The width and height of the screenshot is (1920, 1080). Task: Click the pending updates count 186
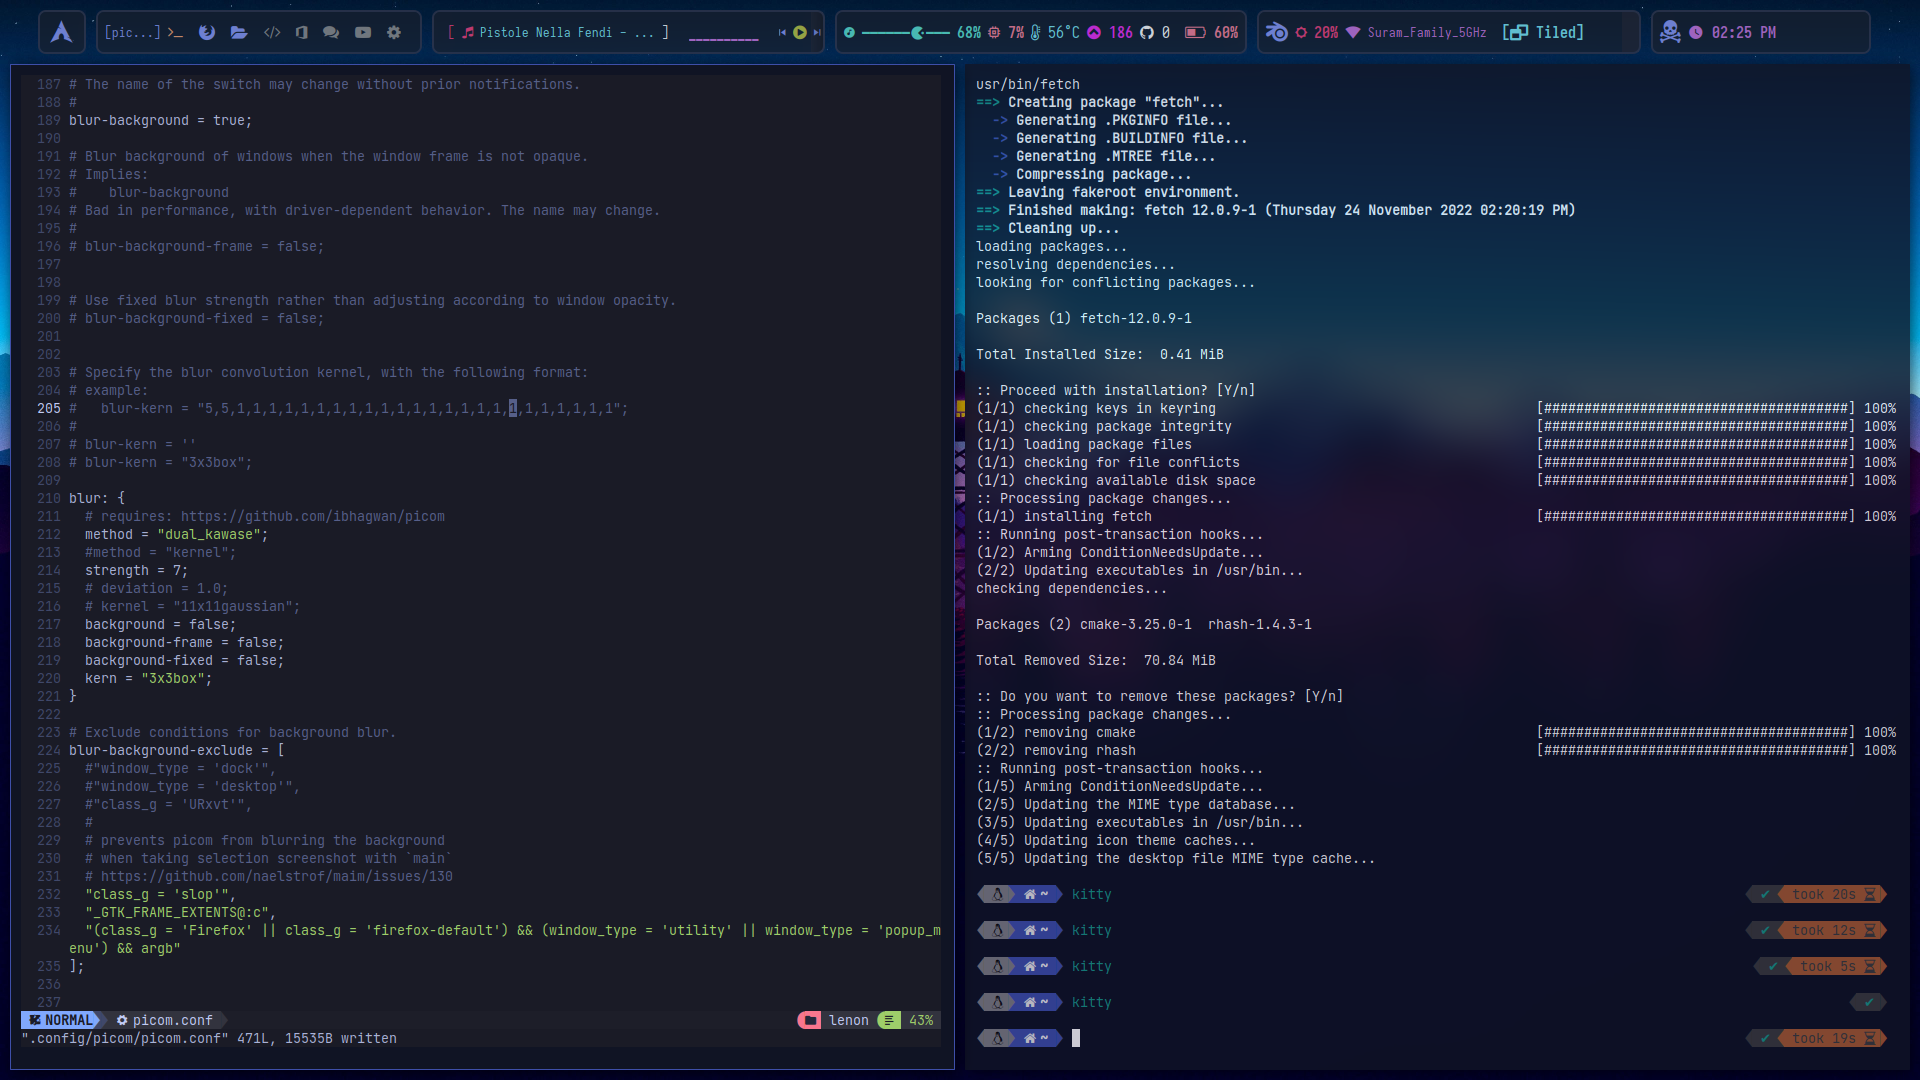click(1121, 32)
